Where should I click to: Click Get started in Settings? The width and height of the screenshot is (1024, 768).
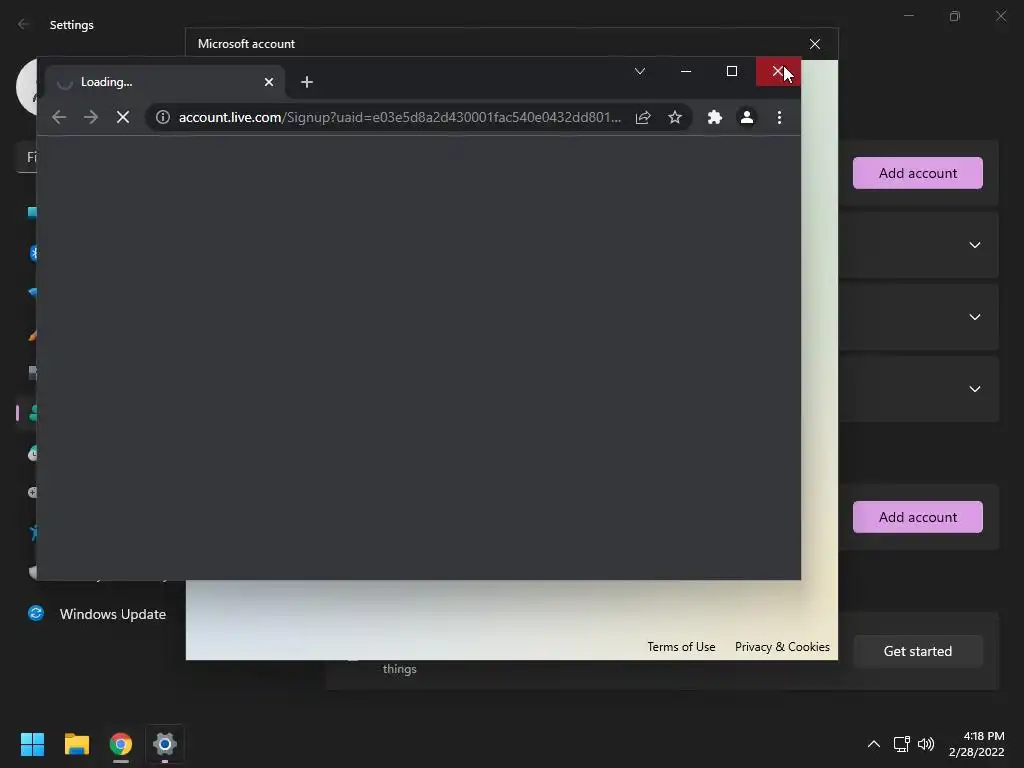click(x=918, y=651)
